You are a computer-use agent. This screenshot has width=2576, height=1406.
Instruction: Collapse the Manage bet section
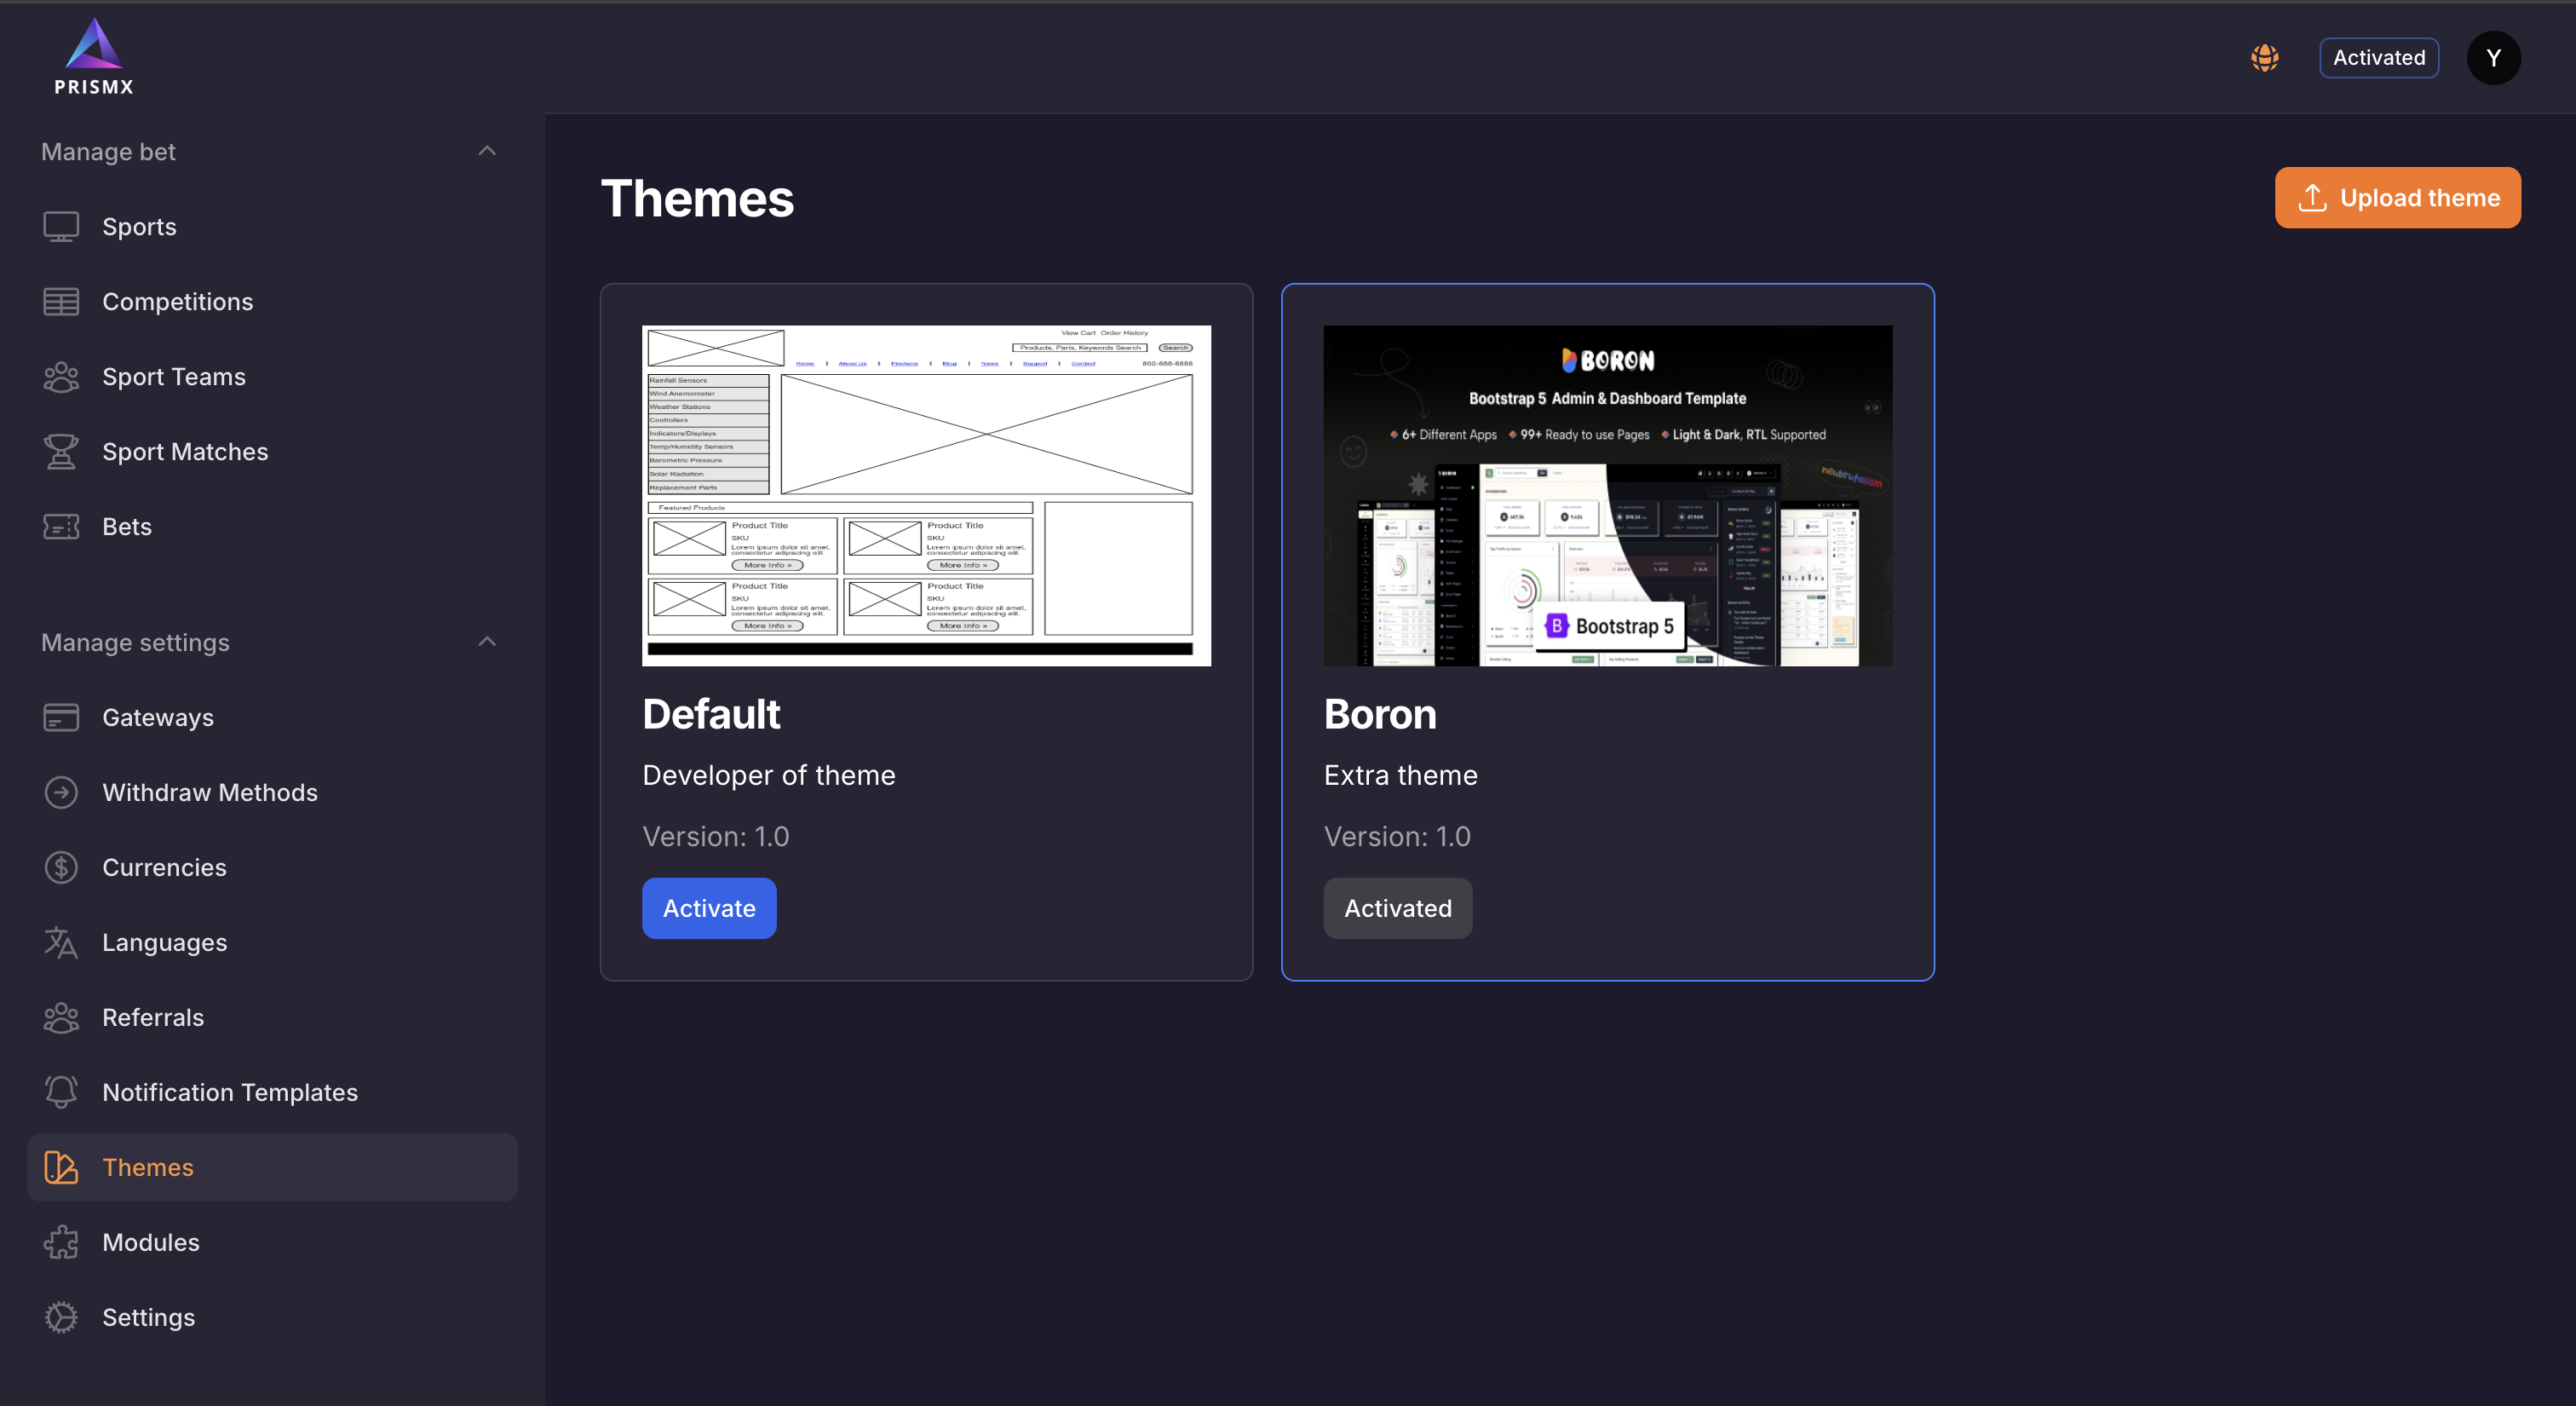pos(487,152)
